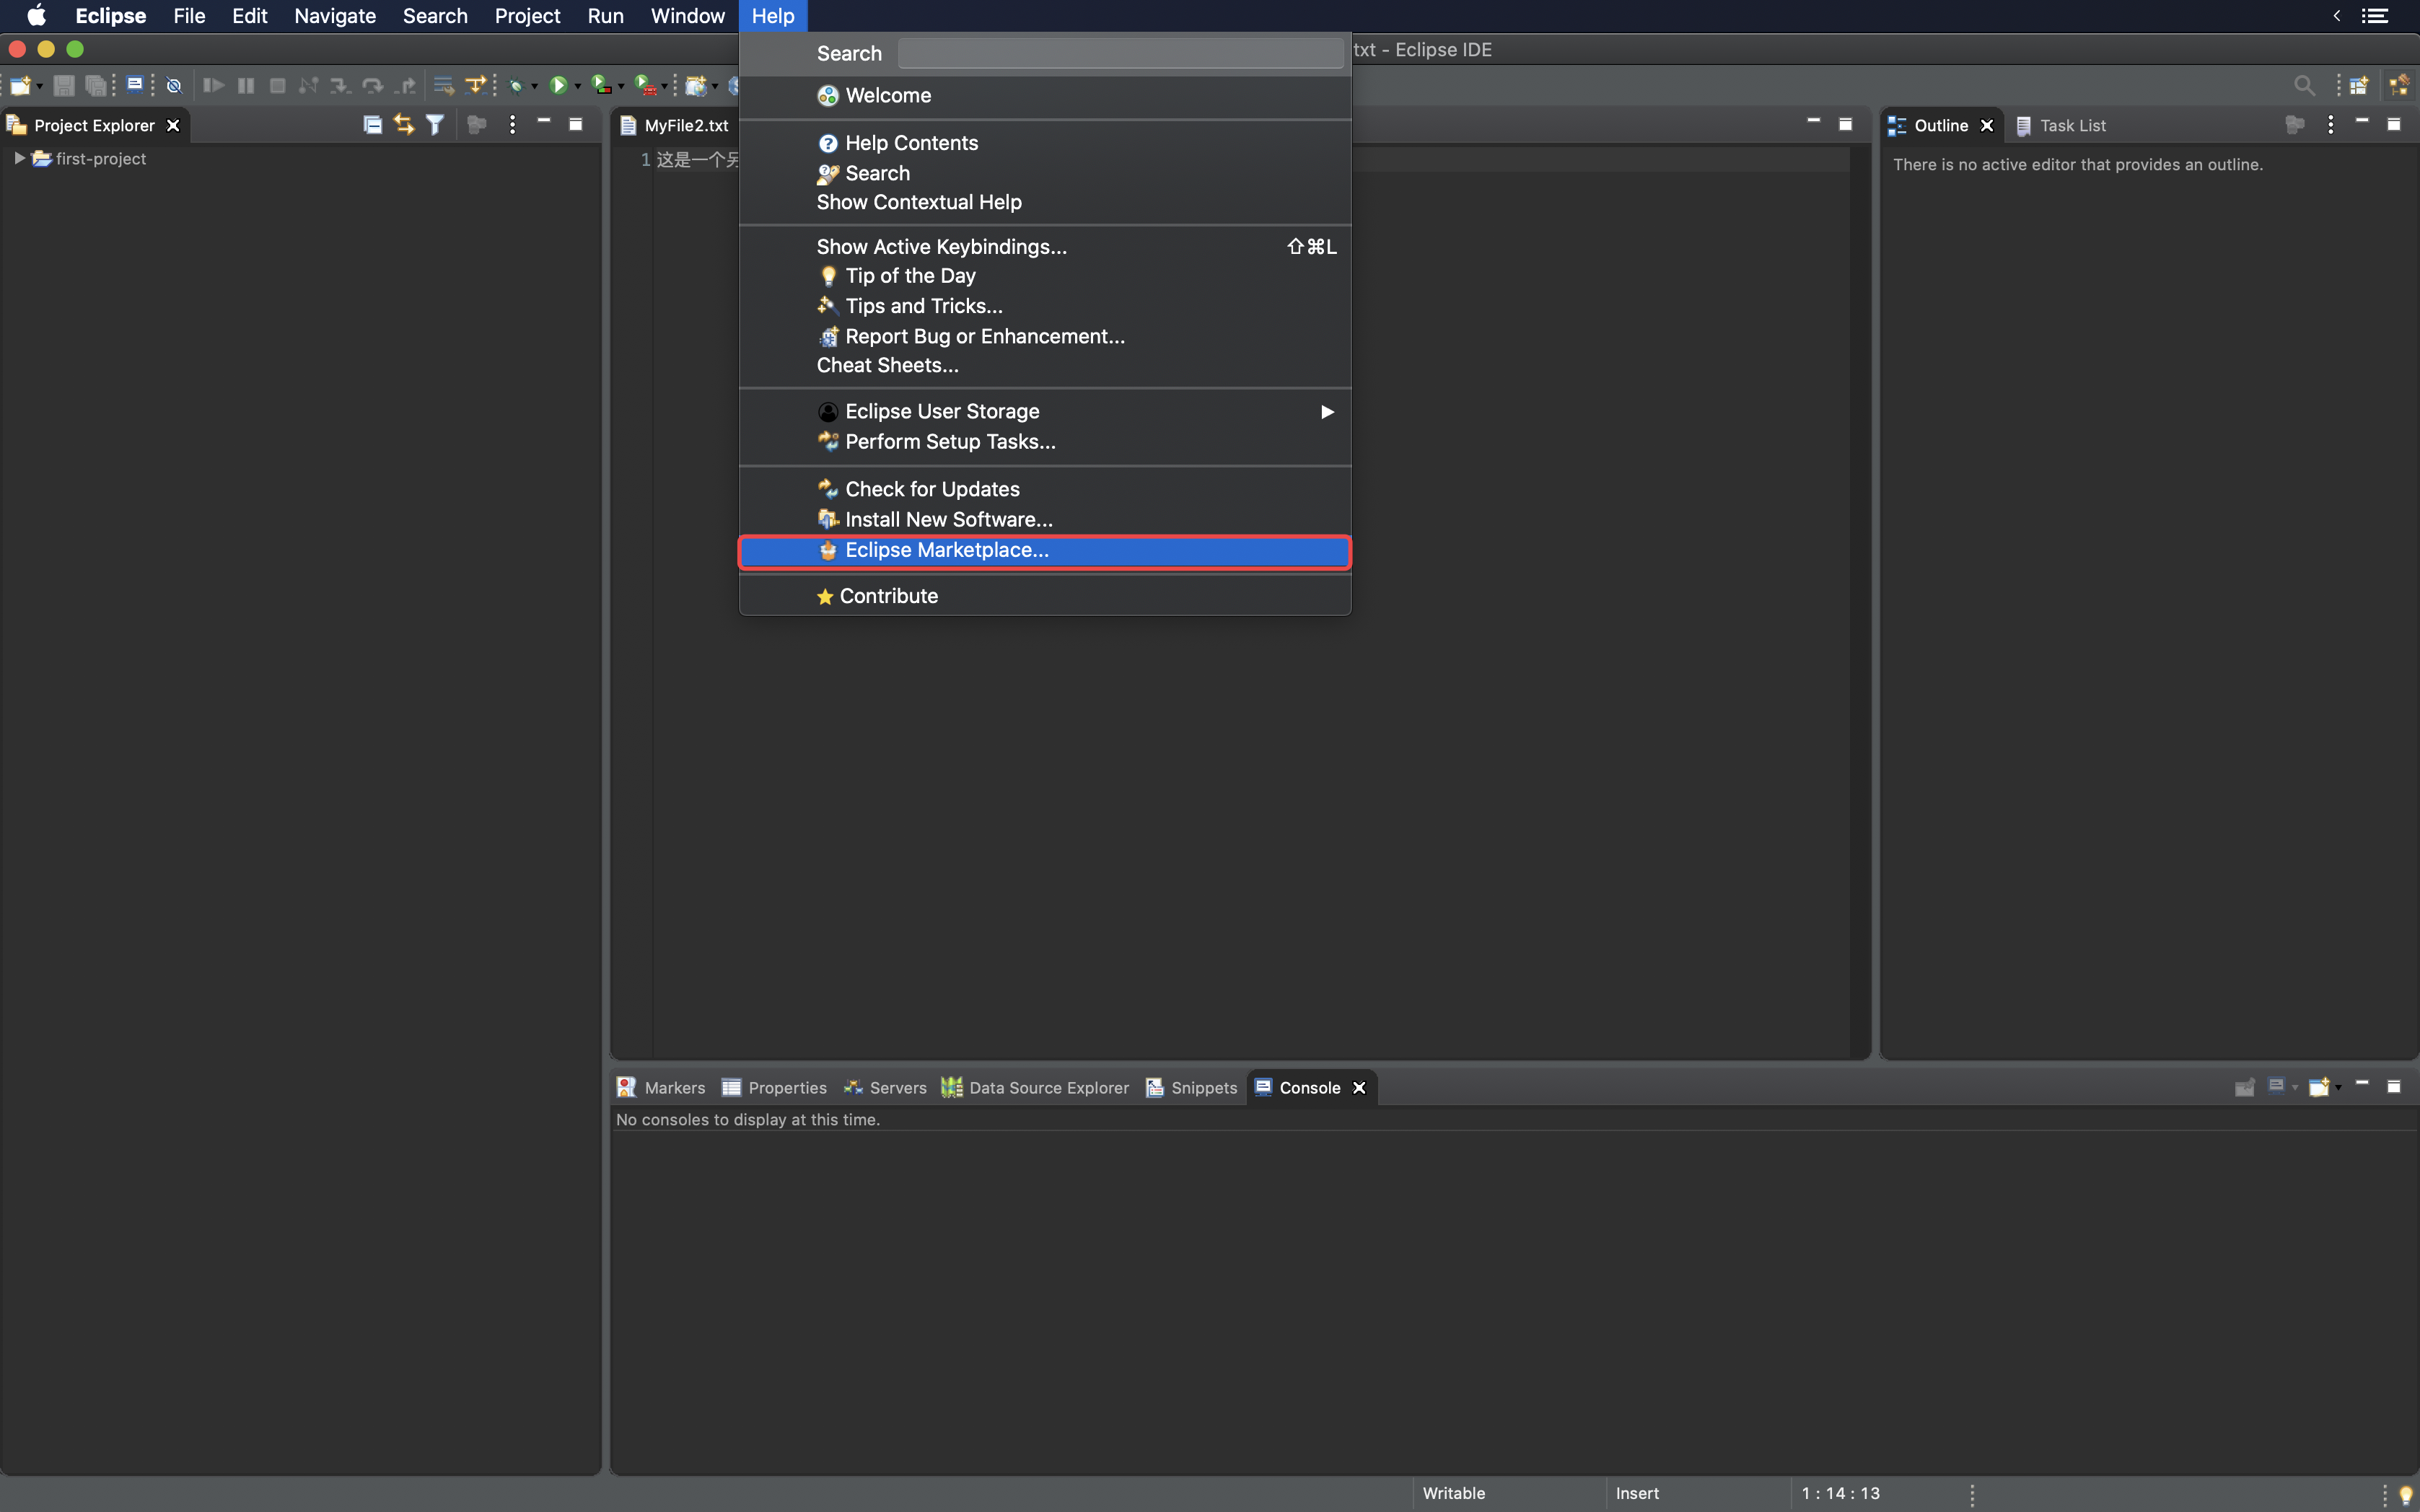Click the Debug bug icon
Image resolution: width=2420 pixels, height=1512 pixels.
click(516, 86)
